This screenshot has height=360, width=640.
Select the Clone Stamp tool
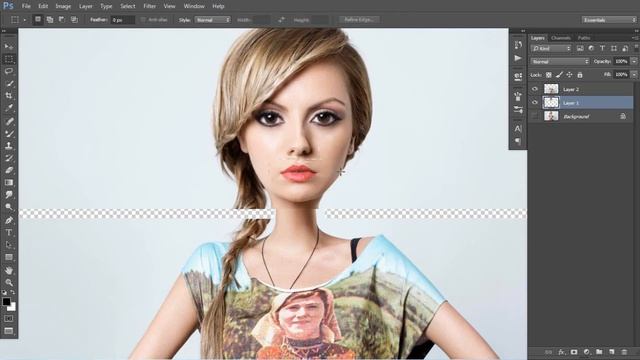coord(9,145)
